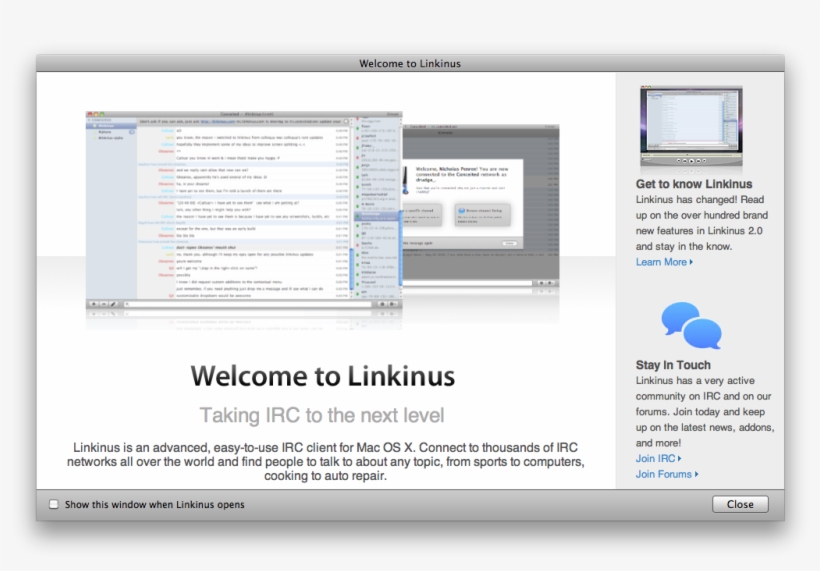Image resolution: width=820 pixels, height=571 pixels.
Task: Click the connection dialog preview screenshot
Action: (481, 207)
